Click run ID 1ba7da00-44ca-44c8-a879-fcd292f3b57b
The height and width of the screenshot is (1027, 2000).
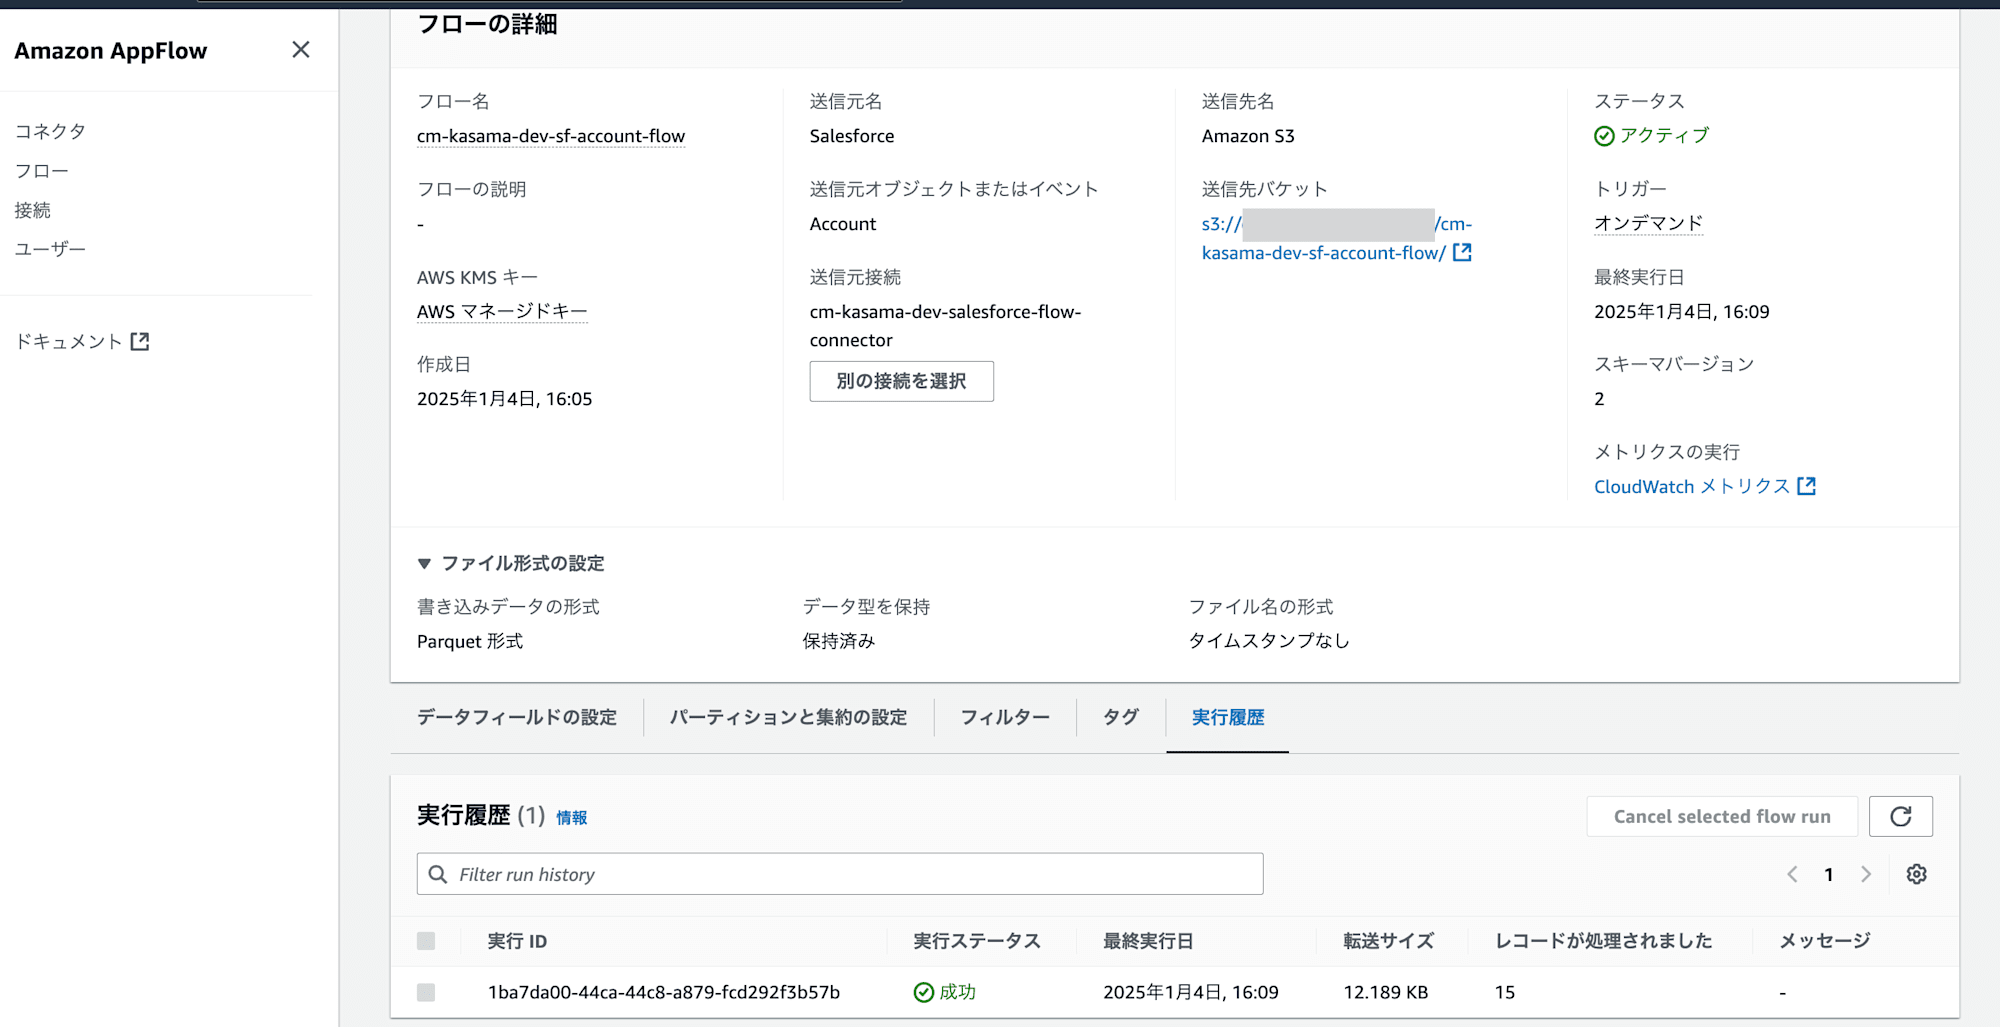click(x=664, y=992)
